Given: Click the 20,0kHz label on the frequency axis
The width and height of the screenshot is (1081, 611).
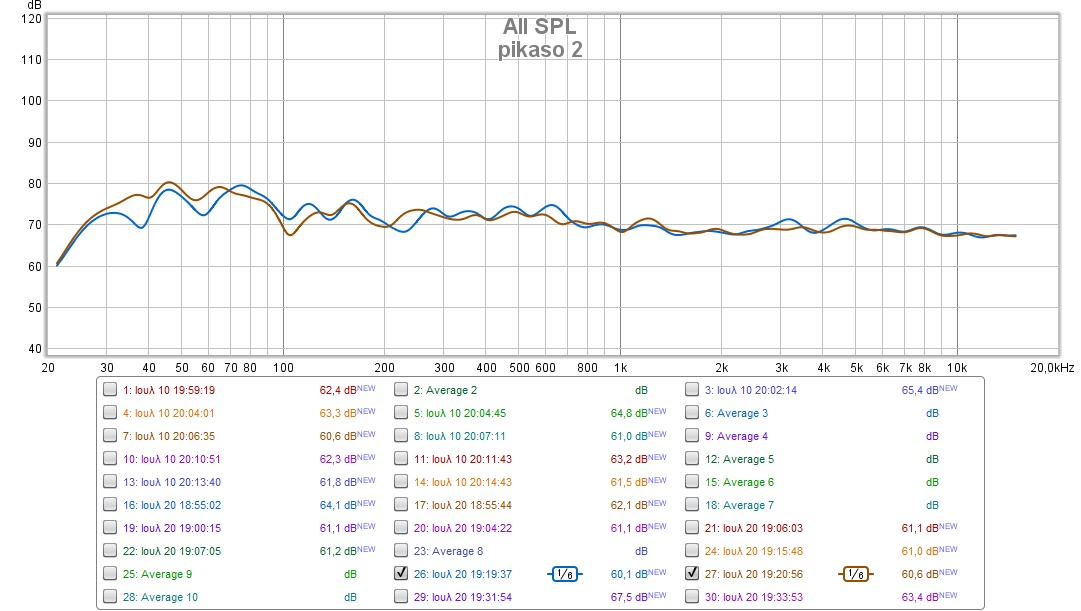Looking at the screenshot, I should [x=1050, y=368].
